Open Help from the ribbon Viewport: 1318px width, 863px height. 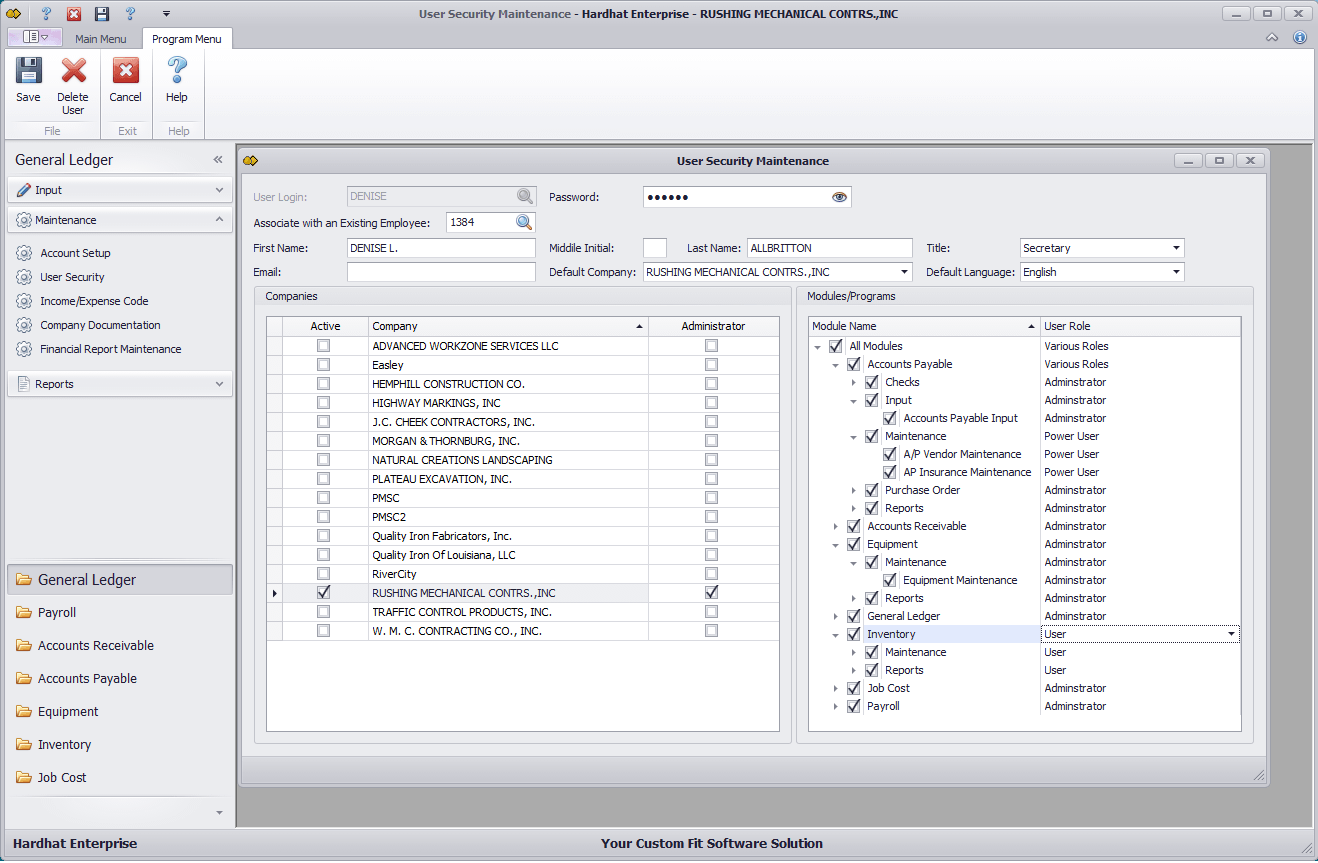[177, 80]
